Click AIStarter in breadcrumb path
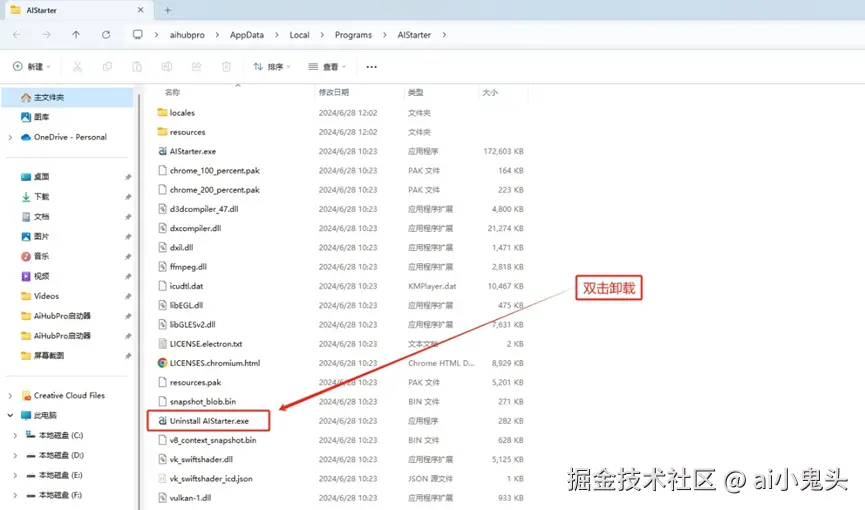 (414, 35)
